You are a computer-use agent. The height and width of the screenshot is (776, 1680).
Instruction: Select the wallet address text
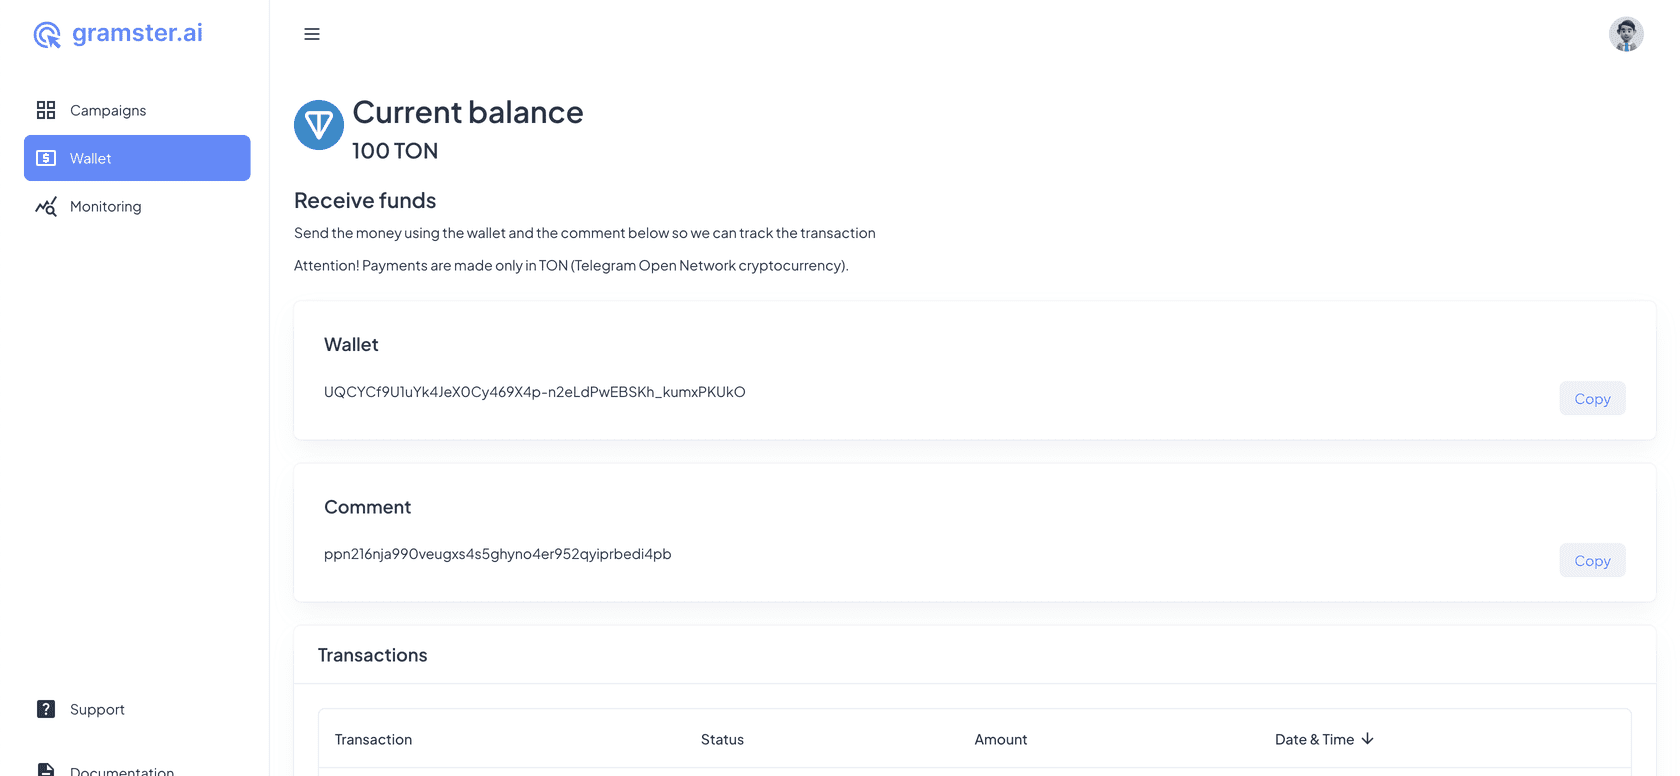[x=535, y=392]
